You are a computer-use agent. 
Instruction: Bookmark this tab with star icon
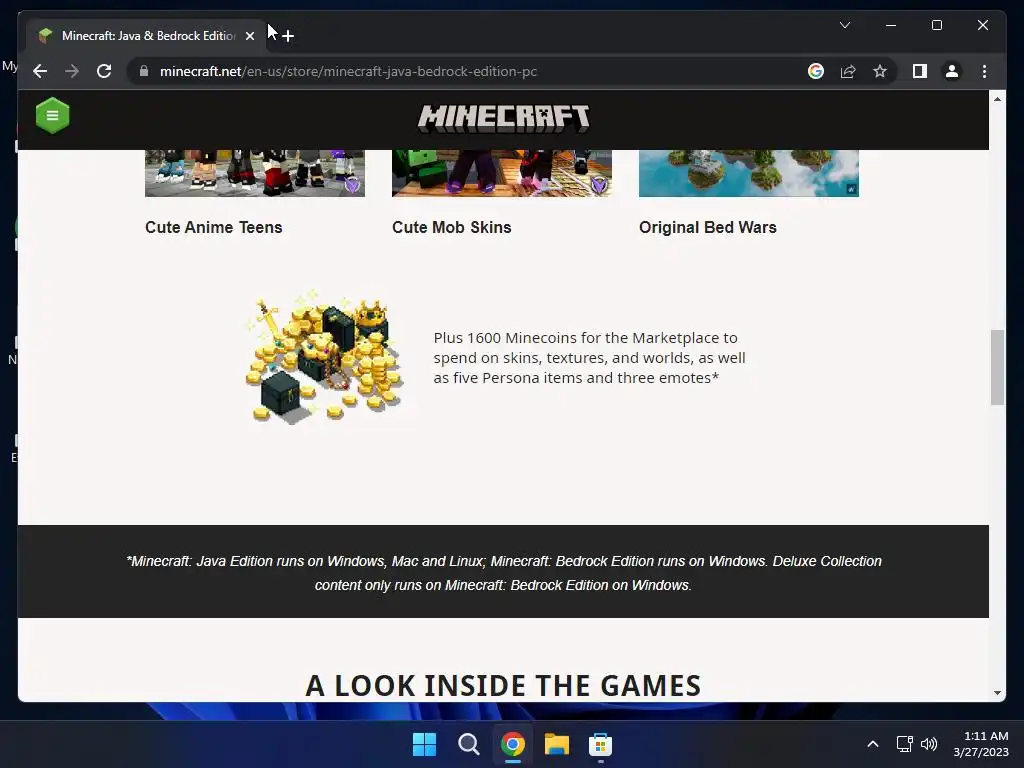[x=880, y=71]
